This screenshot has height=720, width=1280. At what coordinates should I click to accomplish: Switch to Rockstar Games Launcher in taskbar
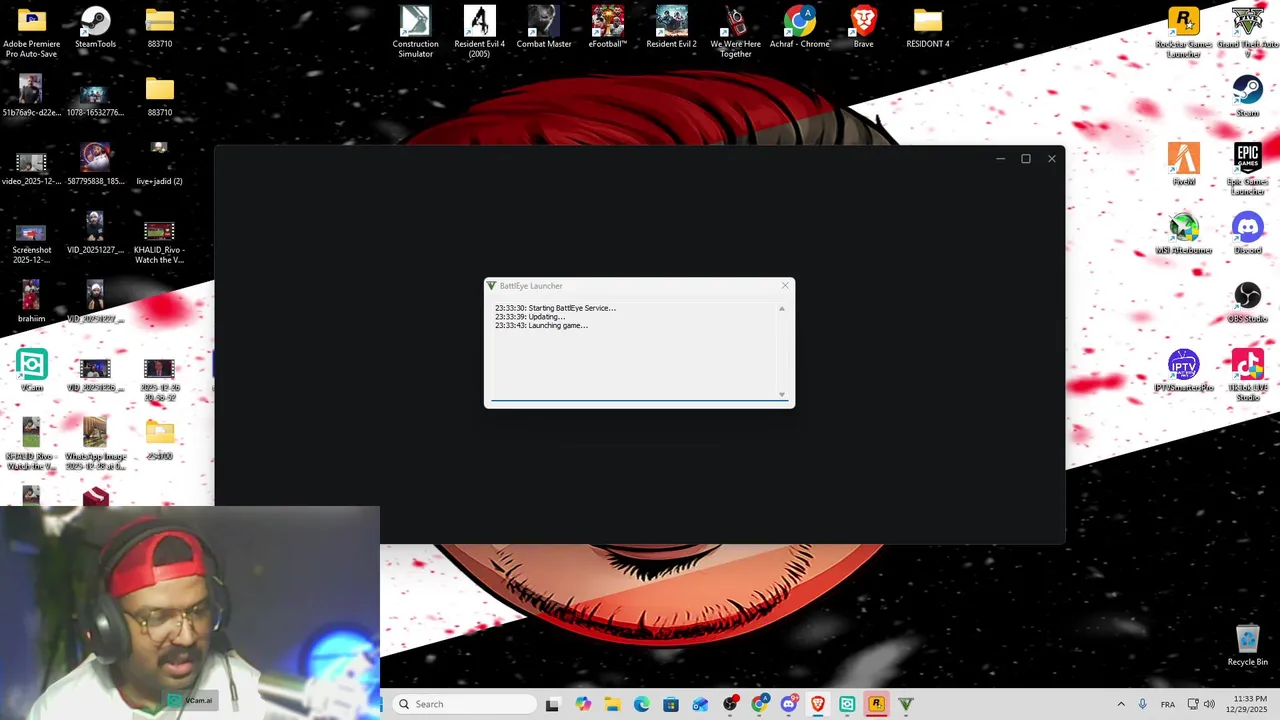point(876,704)
